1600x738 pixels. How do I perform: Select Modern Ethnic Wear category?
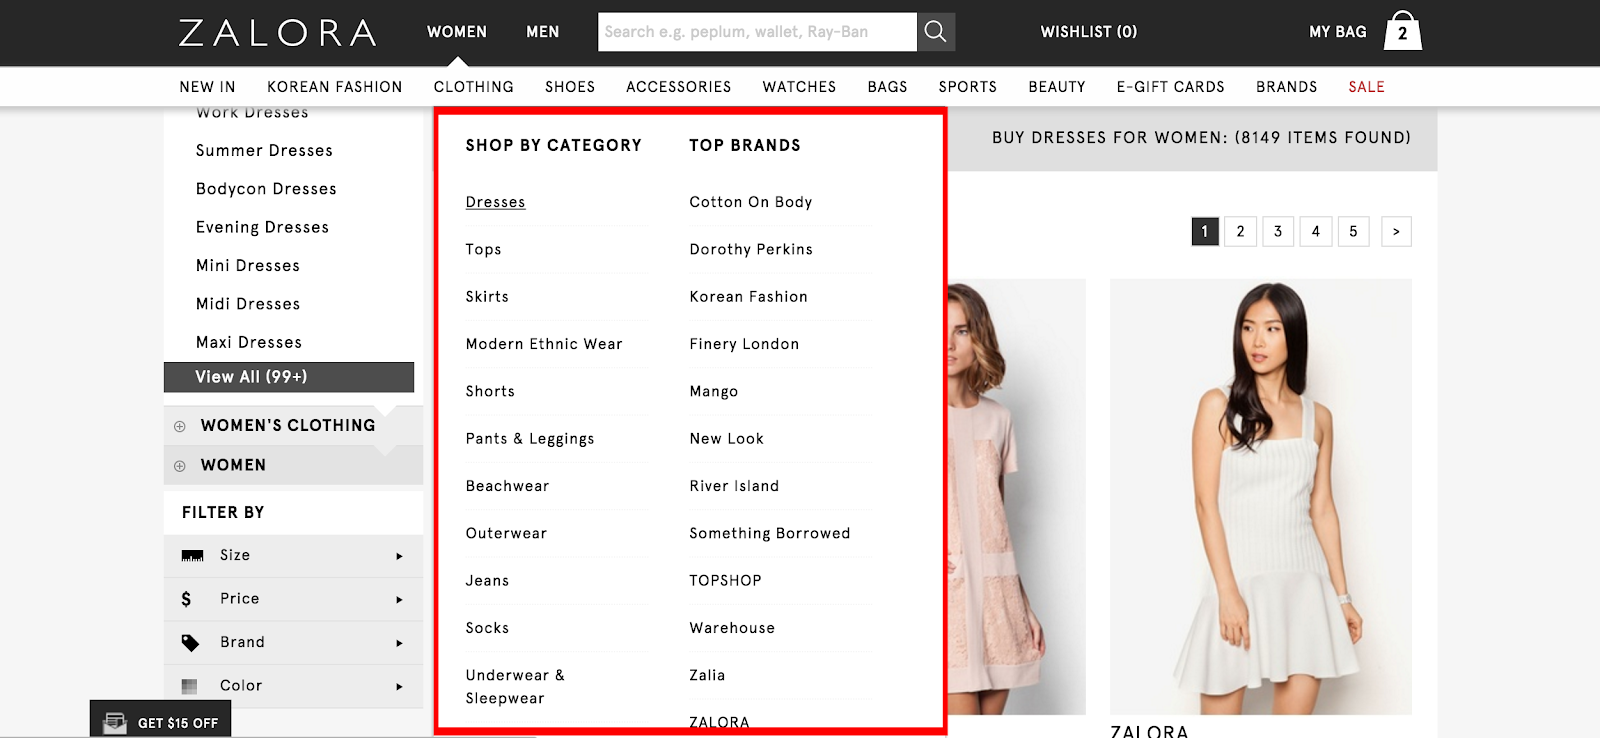tap(544, 344)
